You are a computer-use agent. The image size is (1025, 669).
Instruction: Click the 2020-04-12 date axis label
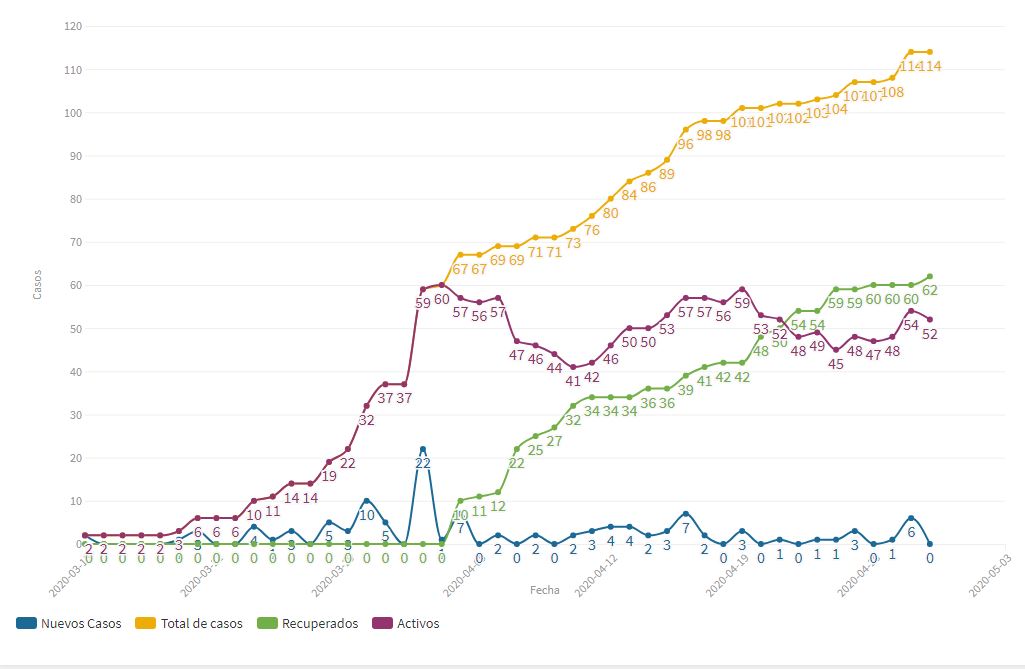(x=596, y=577)
